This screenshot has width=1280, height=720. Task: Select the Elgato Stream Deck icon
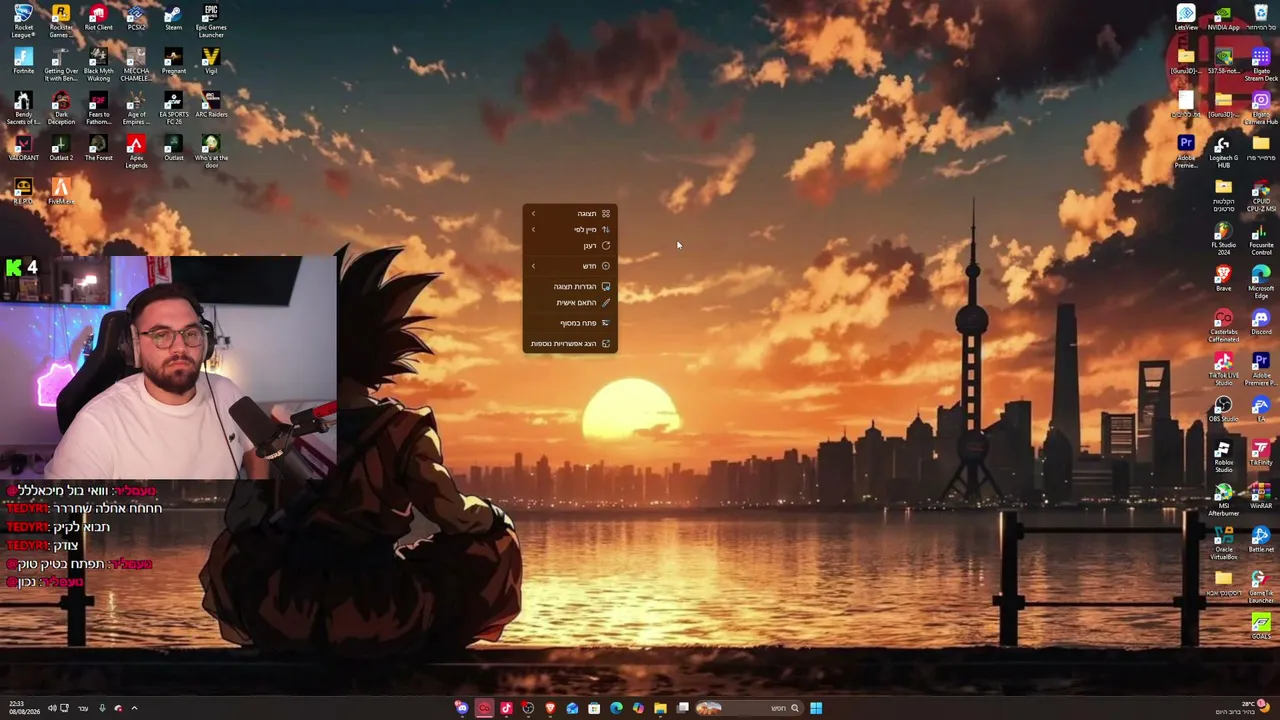click(1261, 65)
